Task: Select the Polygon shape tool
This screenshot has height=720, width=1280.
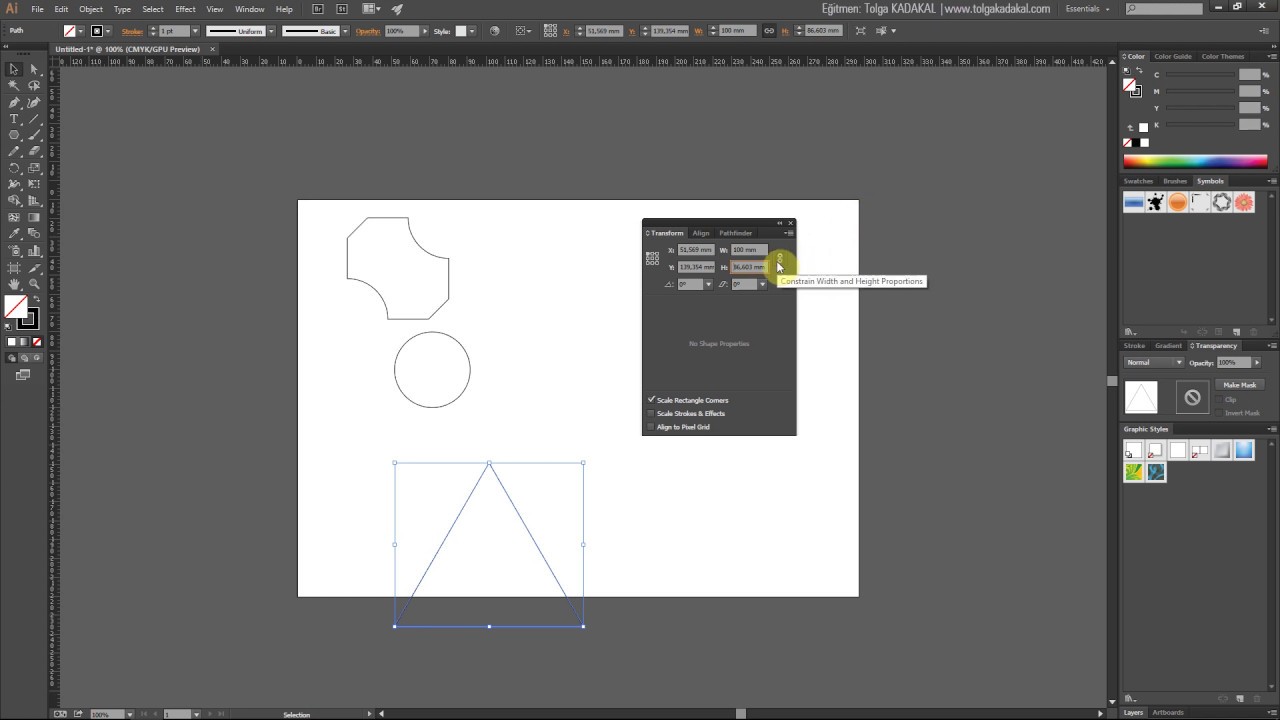Action: pyautogui.click(x=14, y=134)
